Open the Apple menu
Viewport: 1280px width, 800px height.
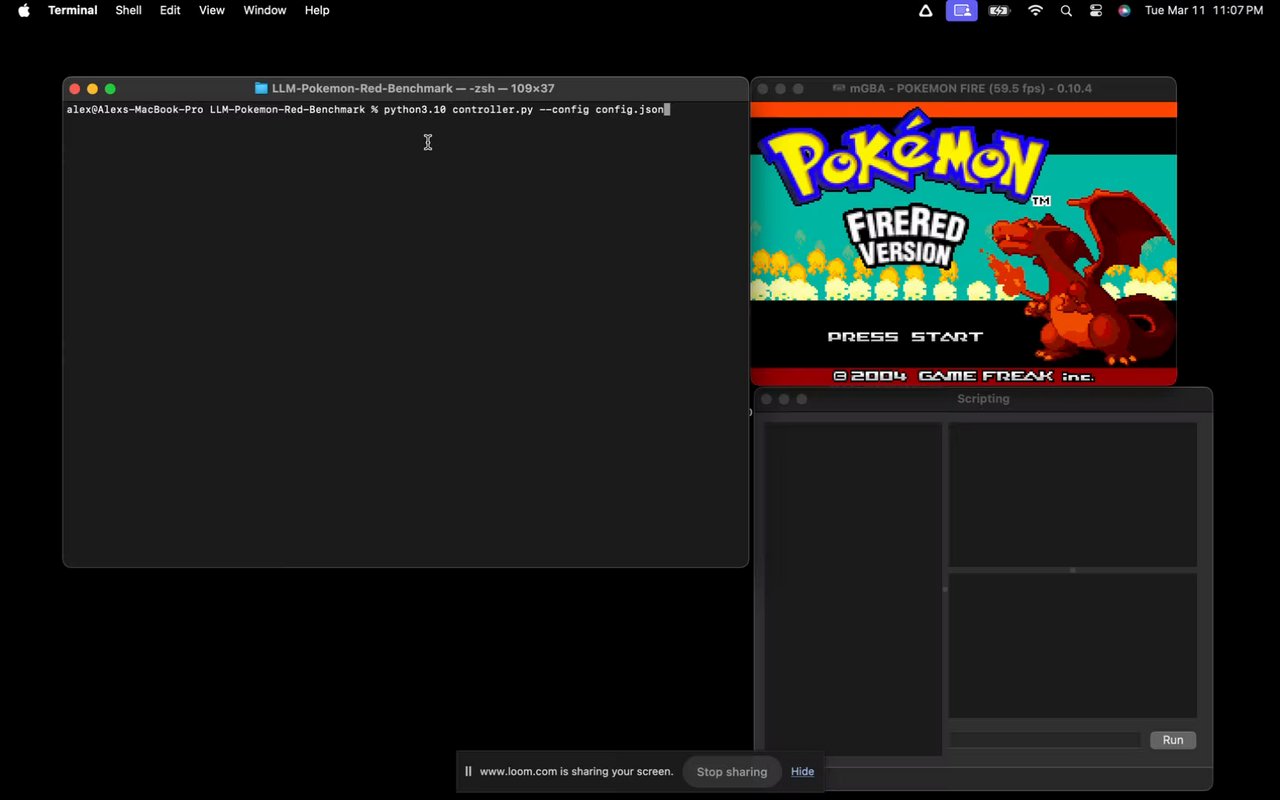click(24, 10)
